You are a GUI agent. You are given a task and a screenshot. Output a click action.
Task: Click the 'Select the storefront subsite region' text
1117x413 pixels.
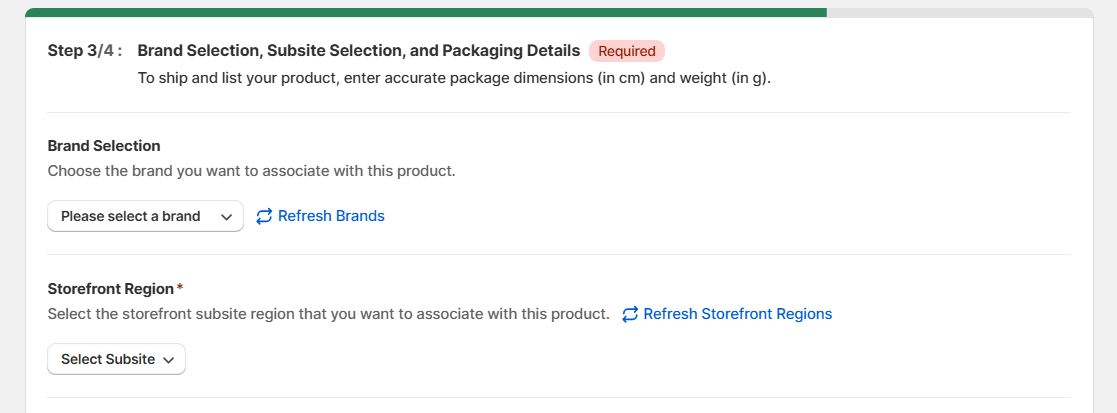point(329,314)
